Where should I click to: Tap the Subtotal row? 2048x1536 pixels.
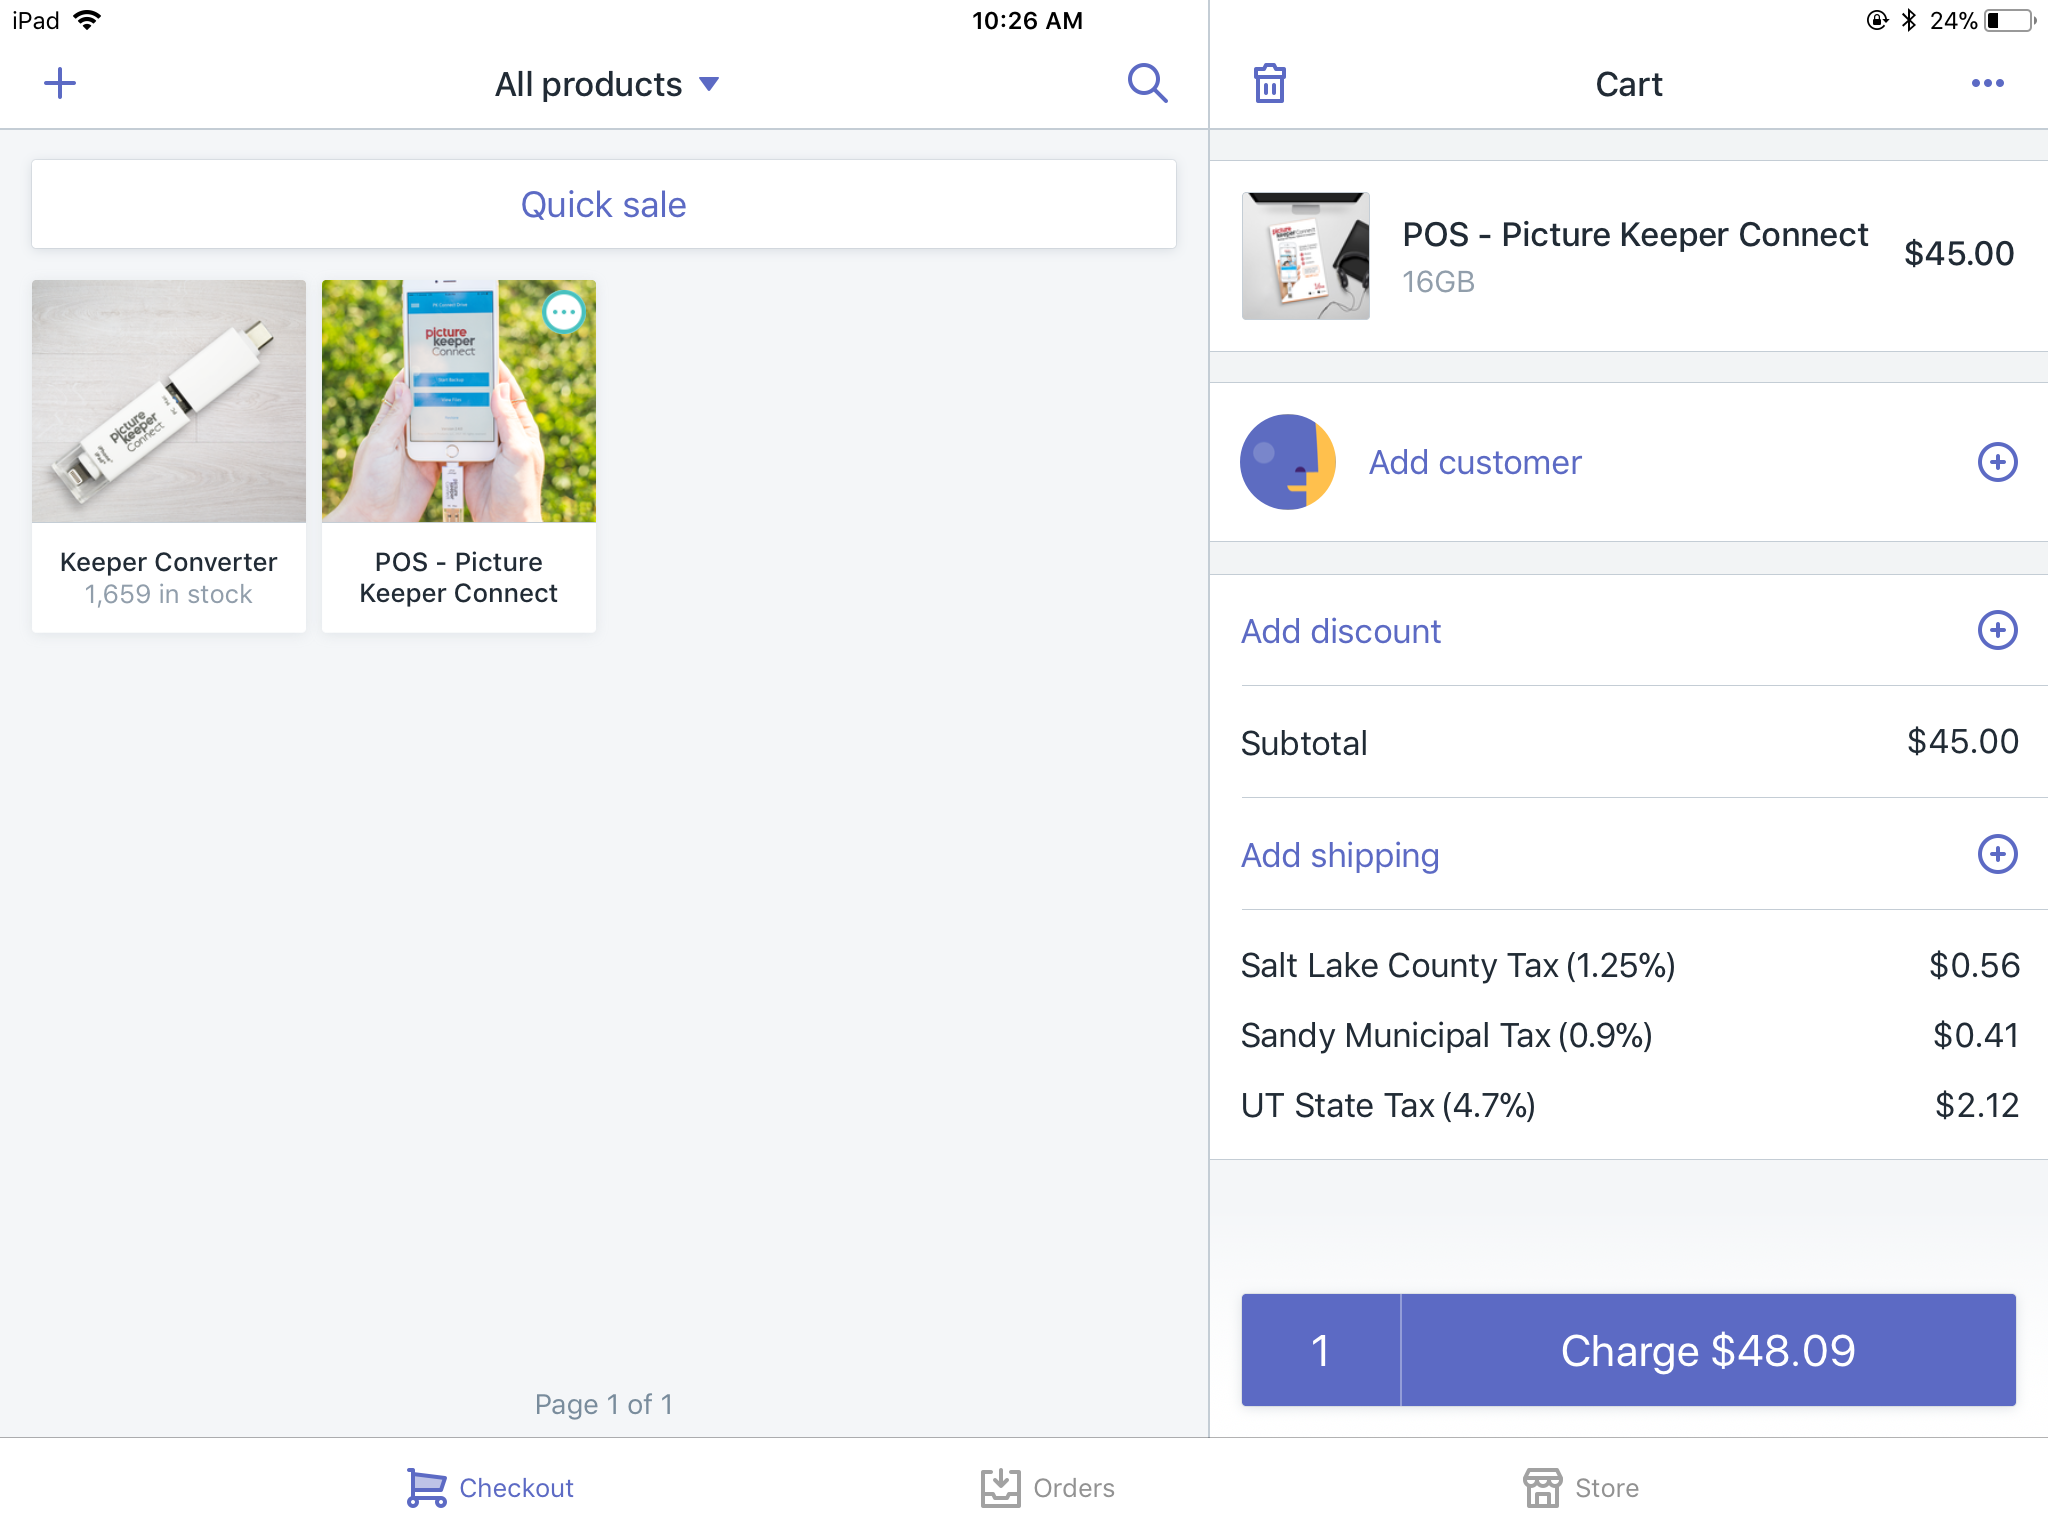[1629, 742]
